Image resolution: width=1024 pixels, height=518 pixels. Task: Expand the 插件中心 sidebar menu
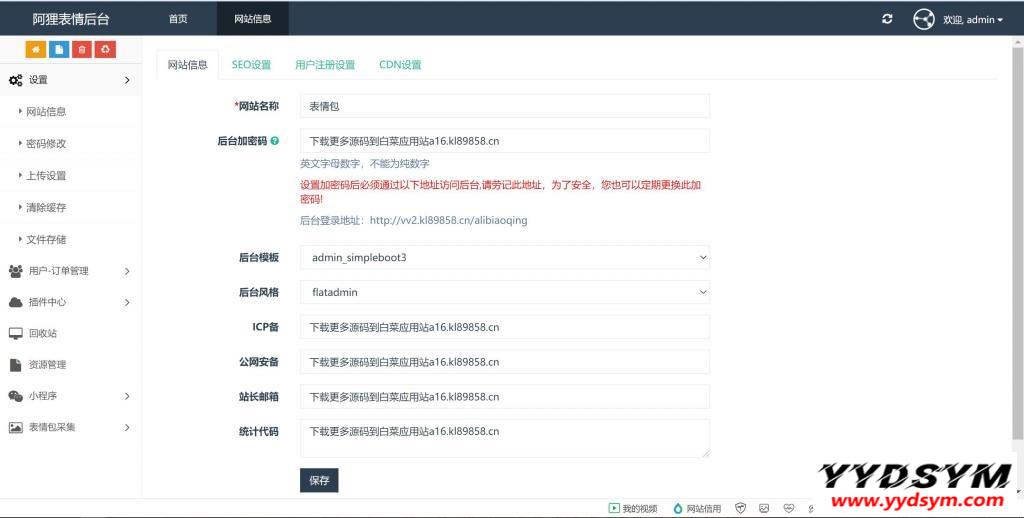tap(70, 302)
